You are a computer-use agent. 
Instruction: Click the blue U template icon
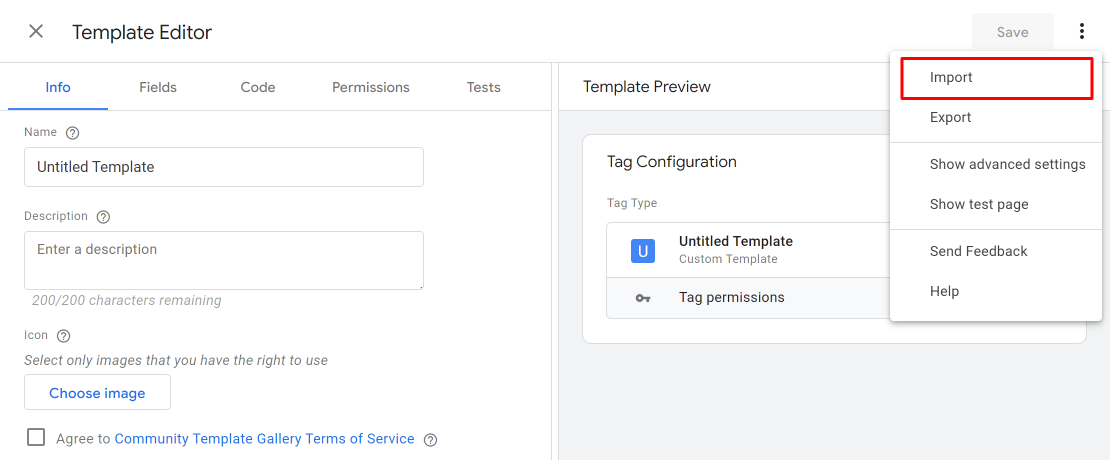point(643,251)
